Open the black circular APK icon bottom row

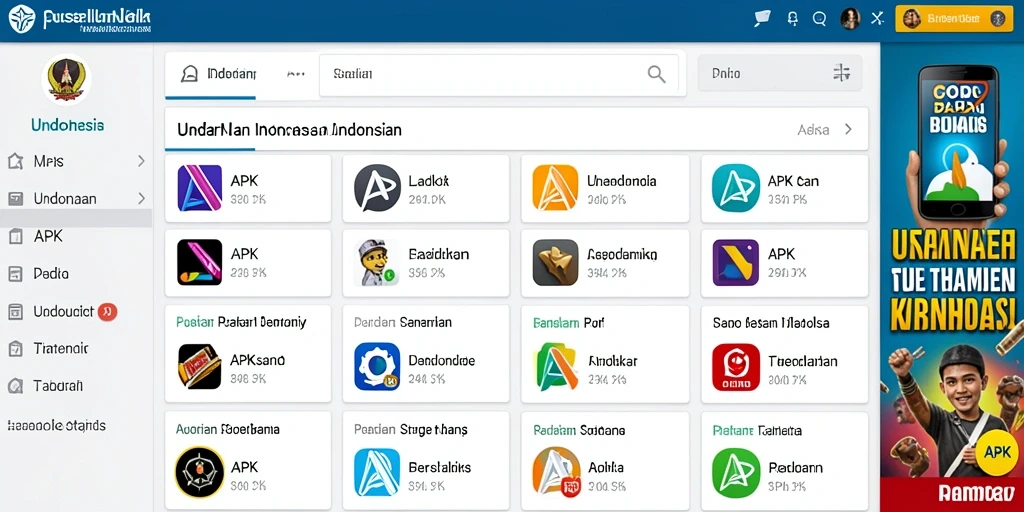point(200,473)
